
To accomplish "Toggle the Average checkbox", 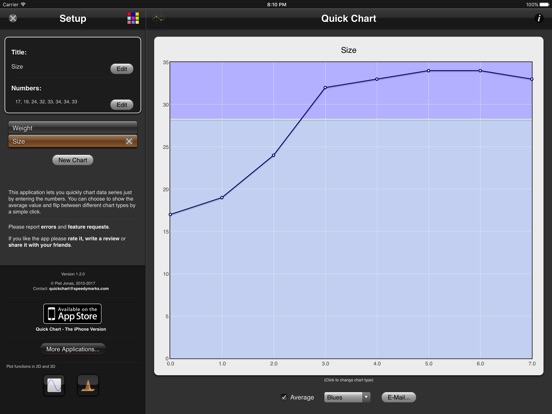I will pyautogui.click(x=284, y=397).
